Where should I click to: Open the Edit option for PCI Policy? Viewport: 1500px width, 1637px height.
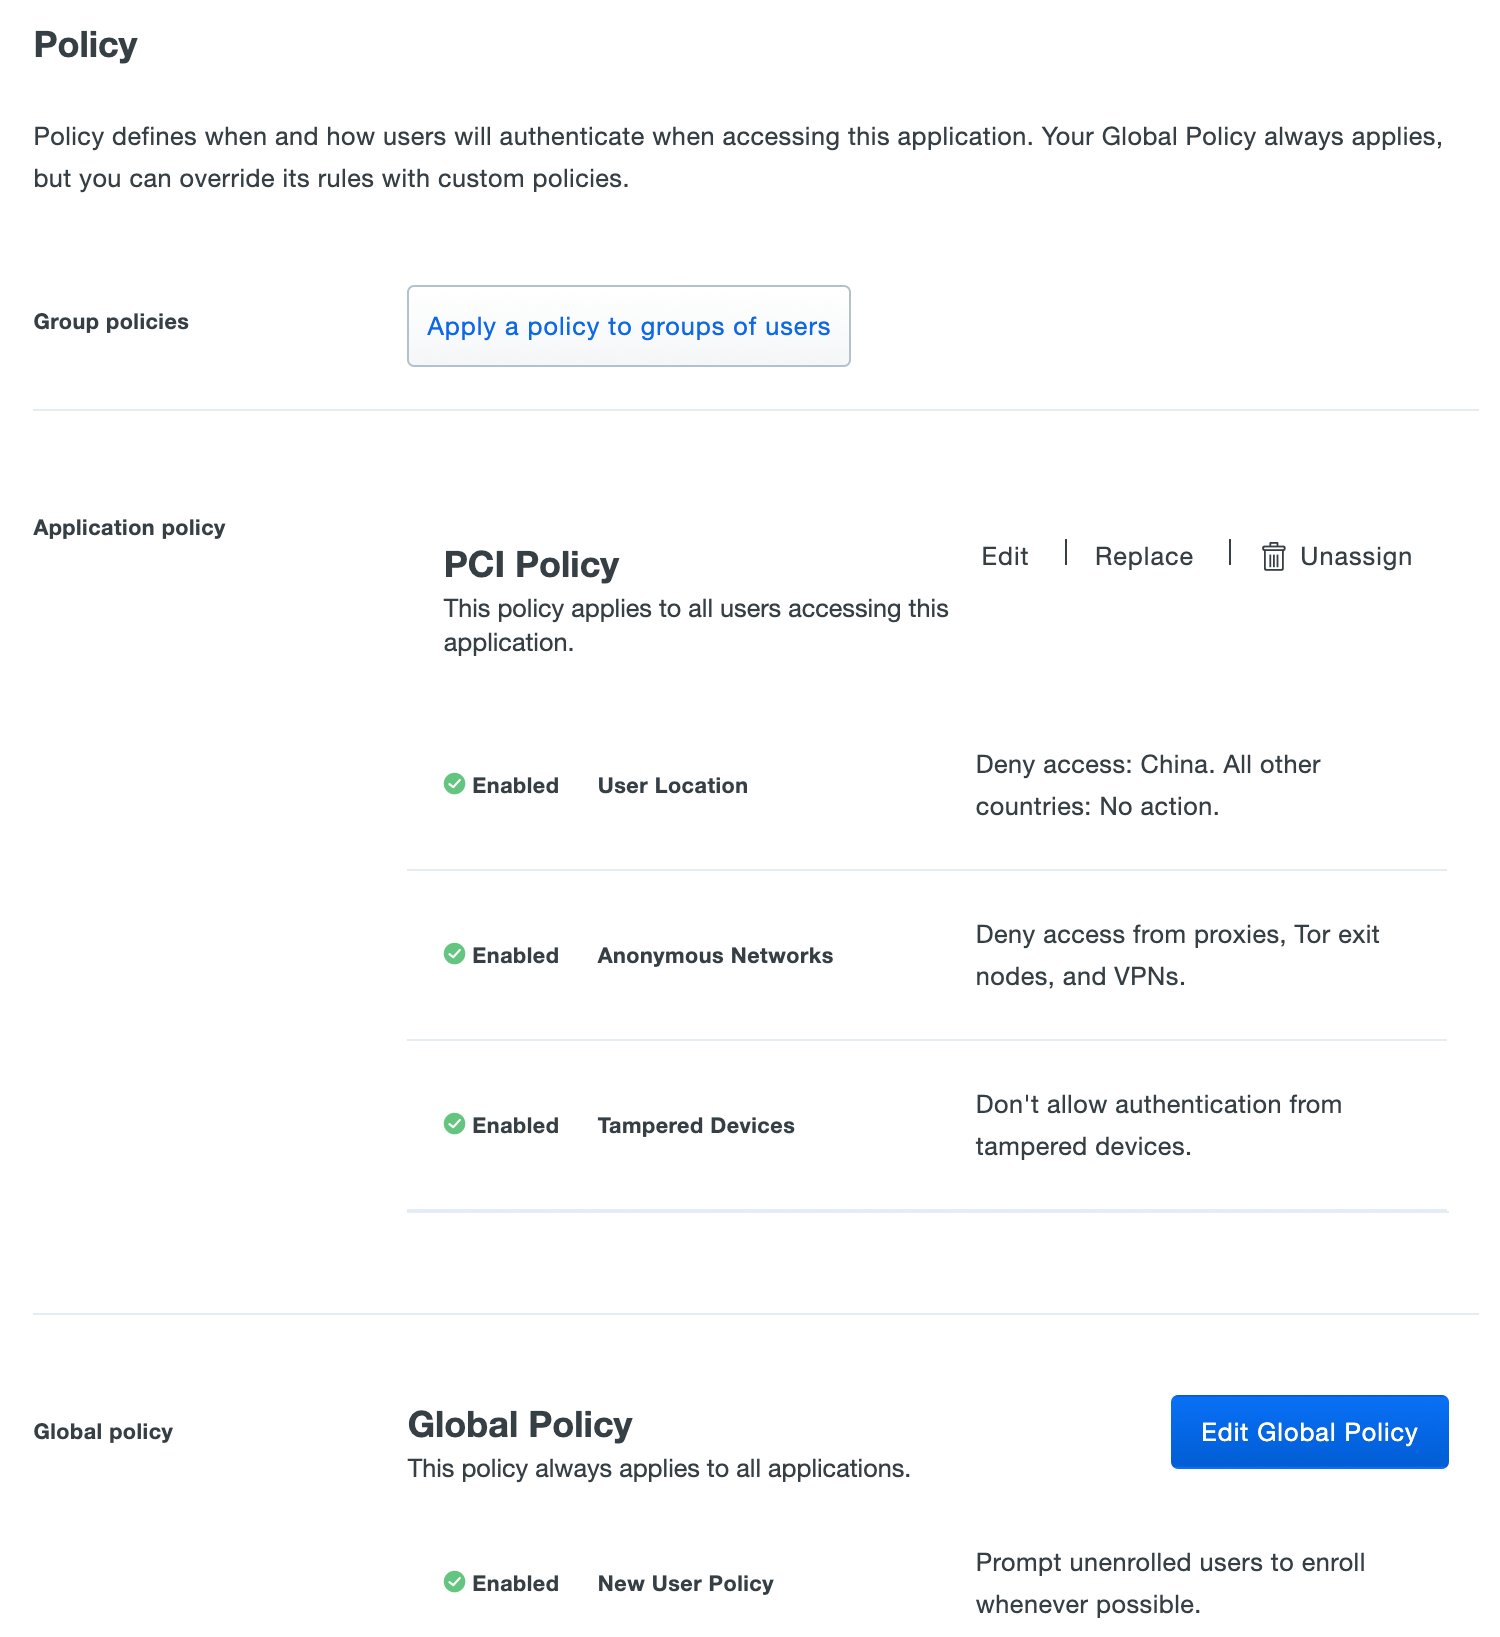(1004, 556)
